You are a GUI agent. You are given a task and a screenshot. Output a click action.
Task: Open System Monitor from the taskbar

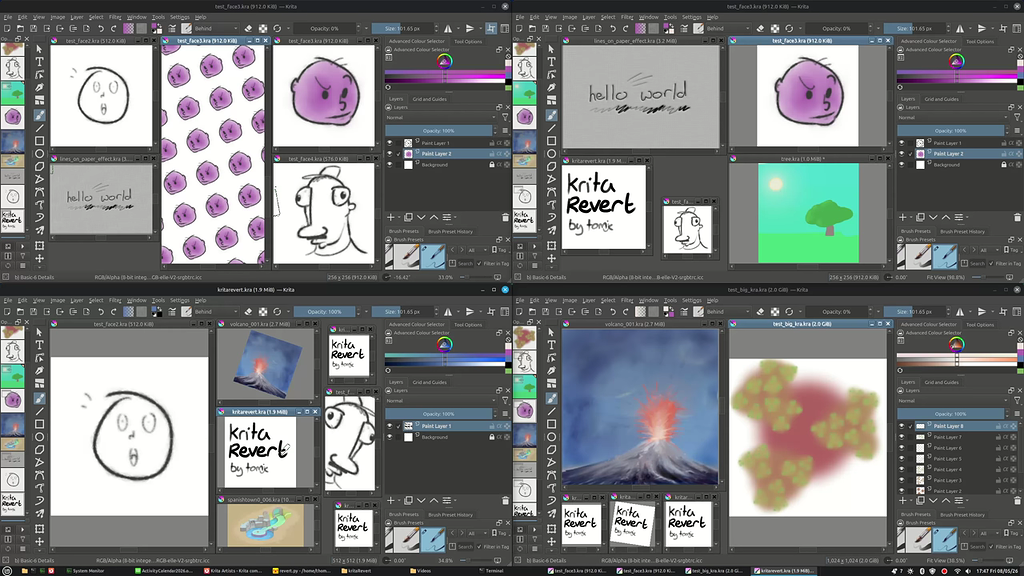click(x=85, y=571)
